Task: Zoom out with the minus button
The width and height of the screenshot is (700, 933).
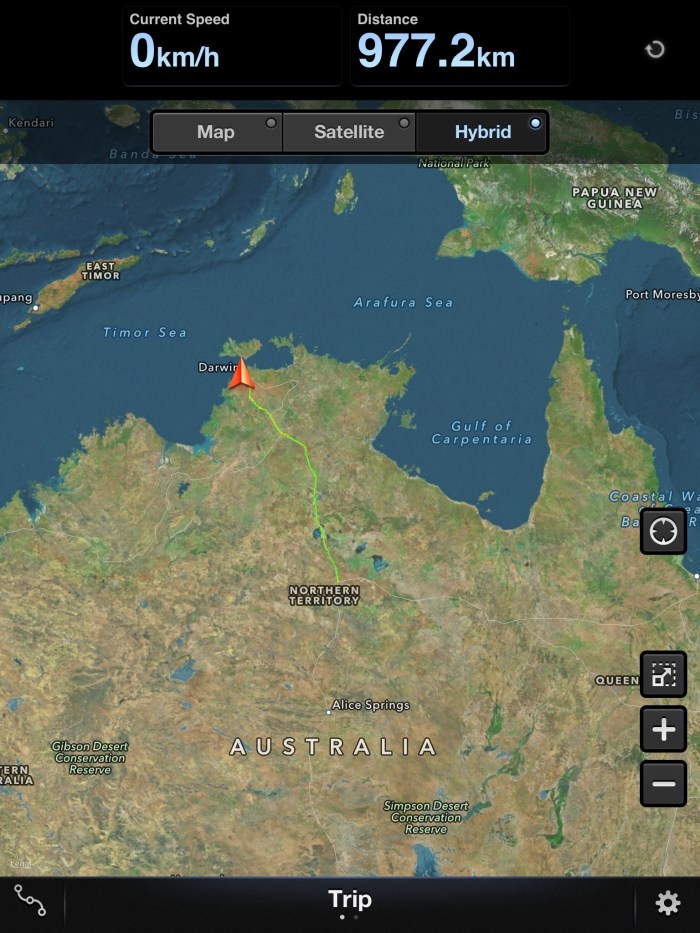Action: tap(663, 784)
